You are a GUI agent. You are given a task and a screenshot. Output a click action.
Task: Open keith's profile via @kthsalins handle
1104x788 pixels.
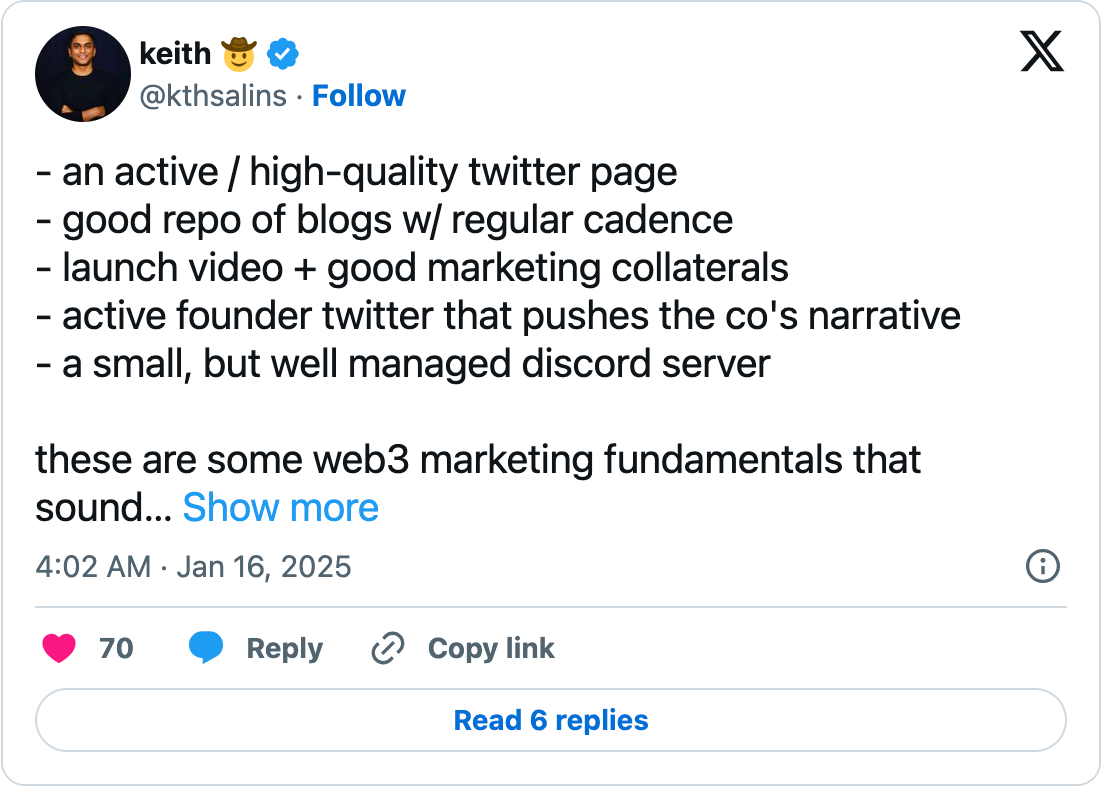click(x=214, y=95)
